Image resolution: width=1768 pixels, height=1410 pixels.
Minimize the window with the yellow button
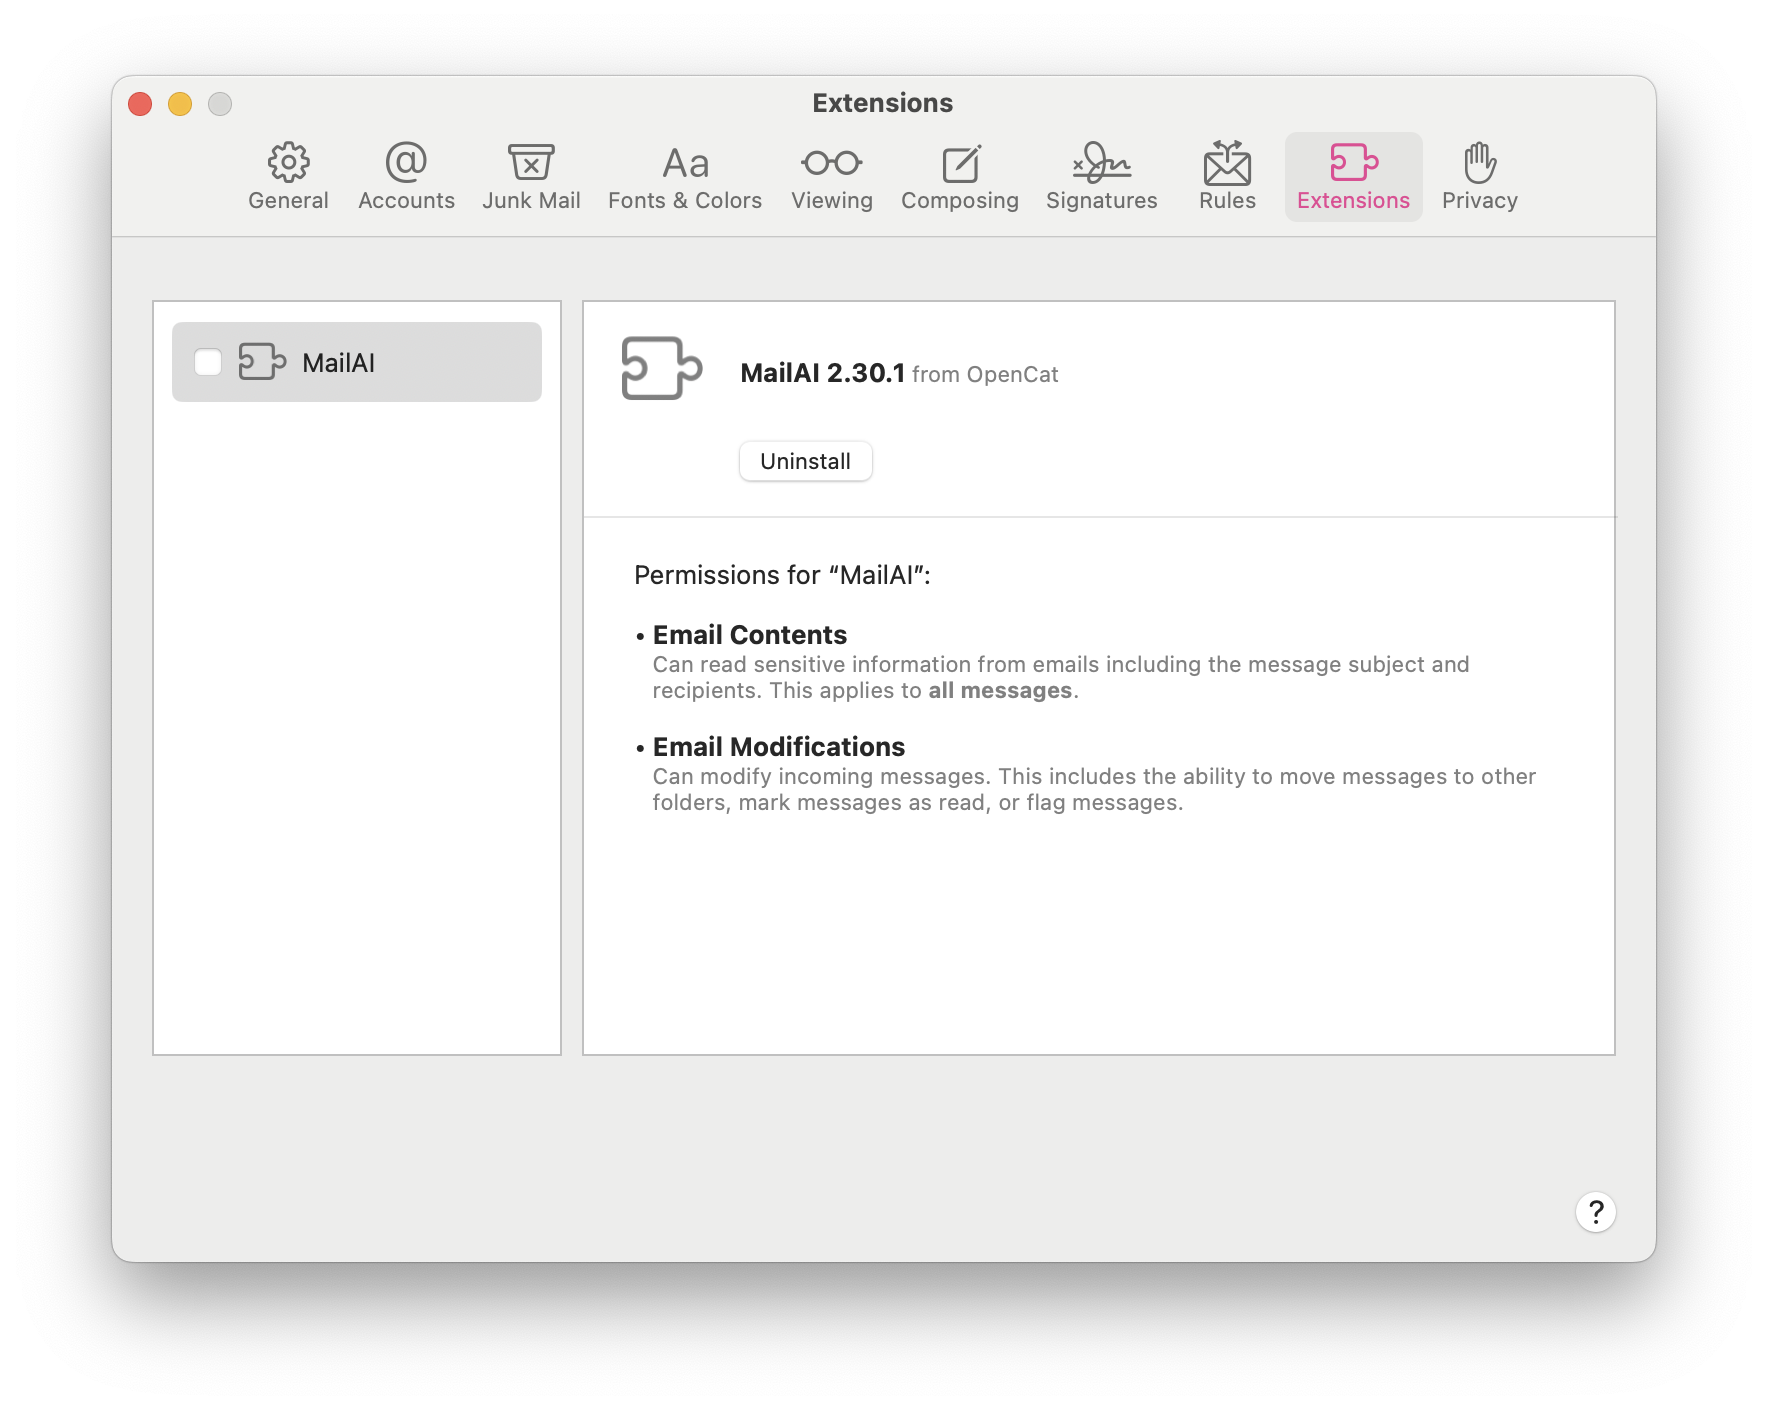180,104
